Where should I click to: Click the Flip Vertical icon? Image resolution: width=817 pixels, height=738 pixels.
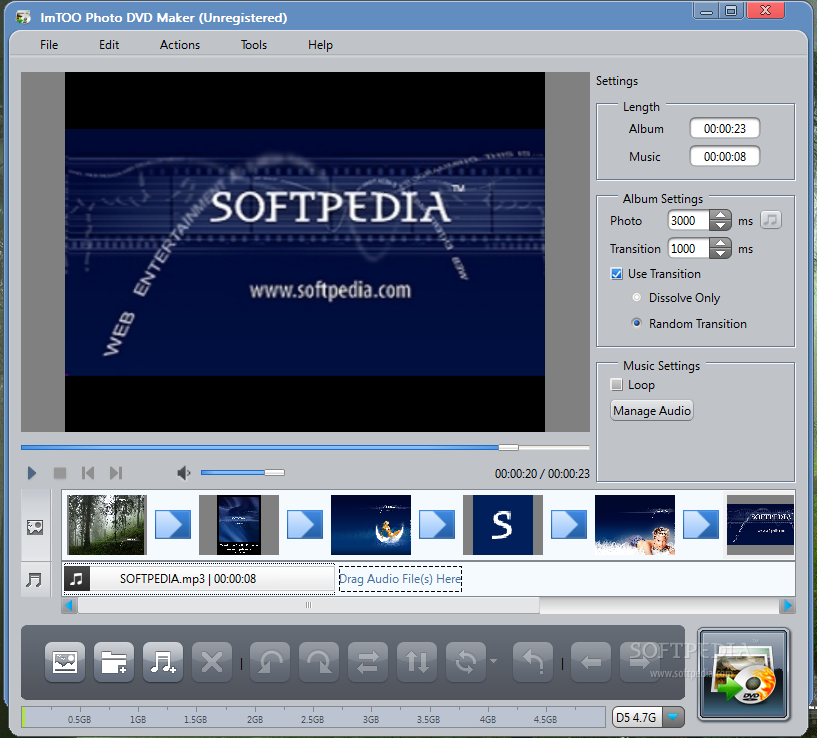(417, 662)
